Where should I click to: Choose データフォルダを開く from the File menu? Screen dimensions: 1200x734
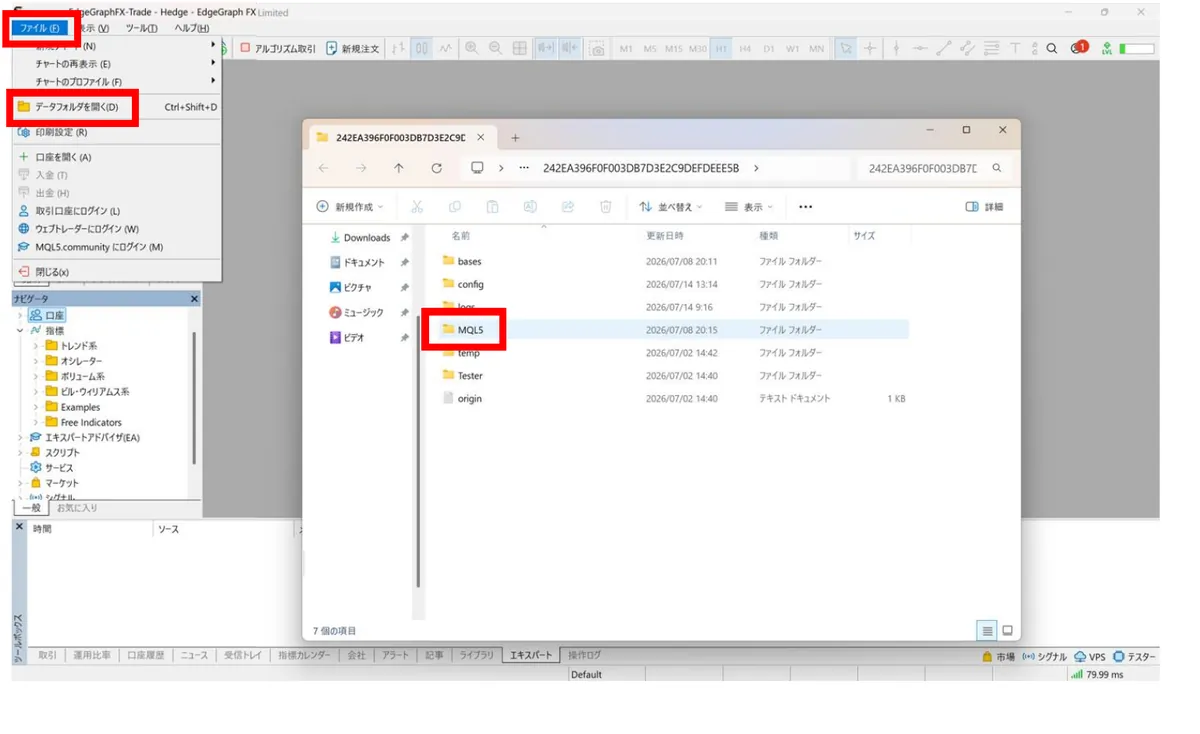pyautogui.click(x=76, y=107)
